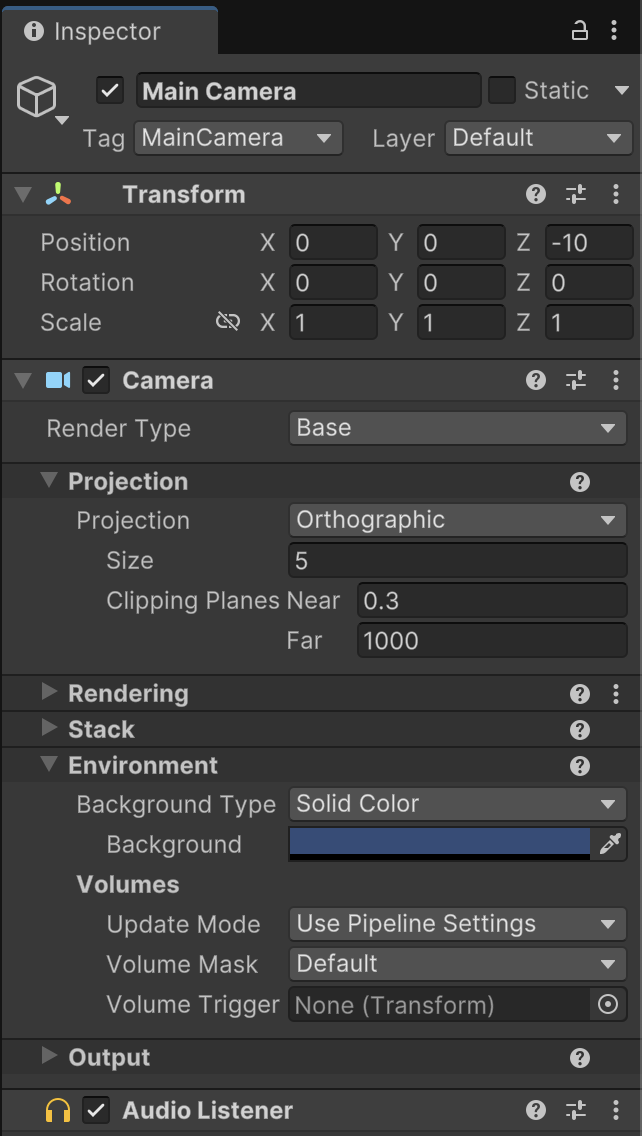Open the Background Type Solid Color dropdown
The height and width of the screenshot is (1136, 642).
pos(458,804)
